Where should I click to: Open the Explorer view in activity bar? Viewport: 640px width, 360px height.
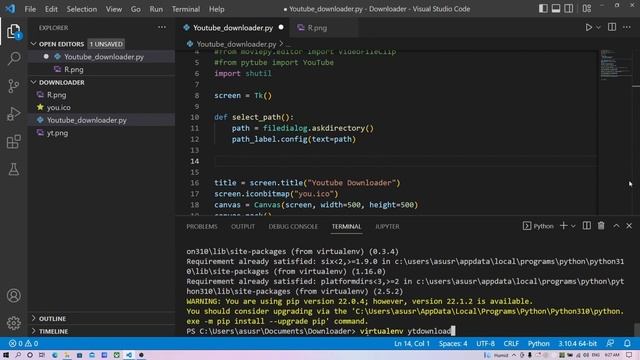pos(13,31)
